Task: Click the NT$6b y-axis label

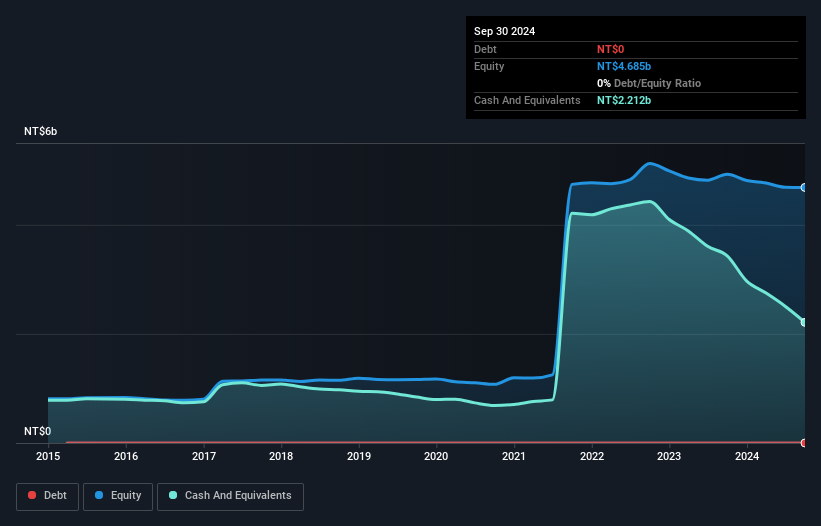Action: (40, 131)
